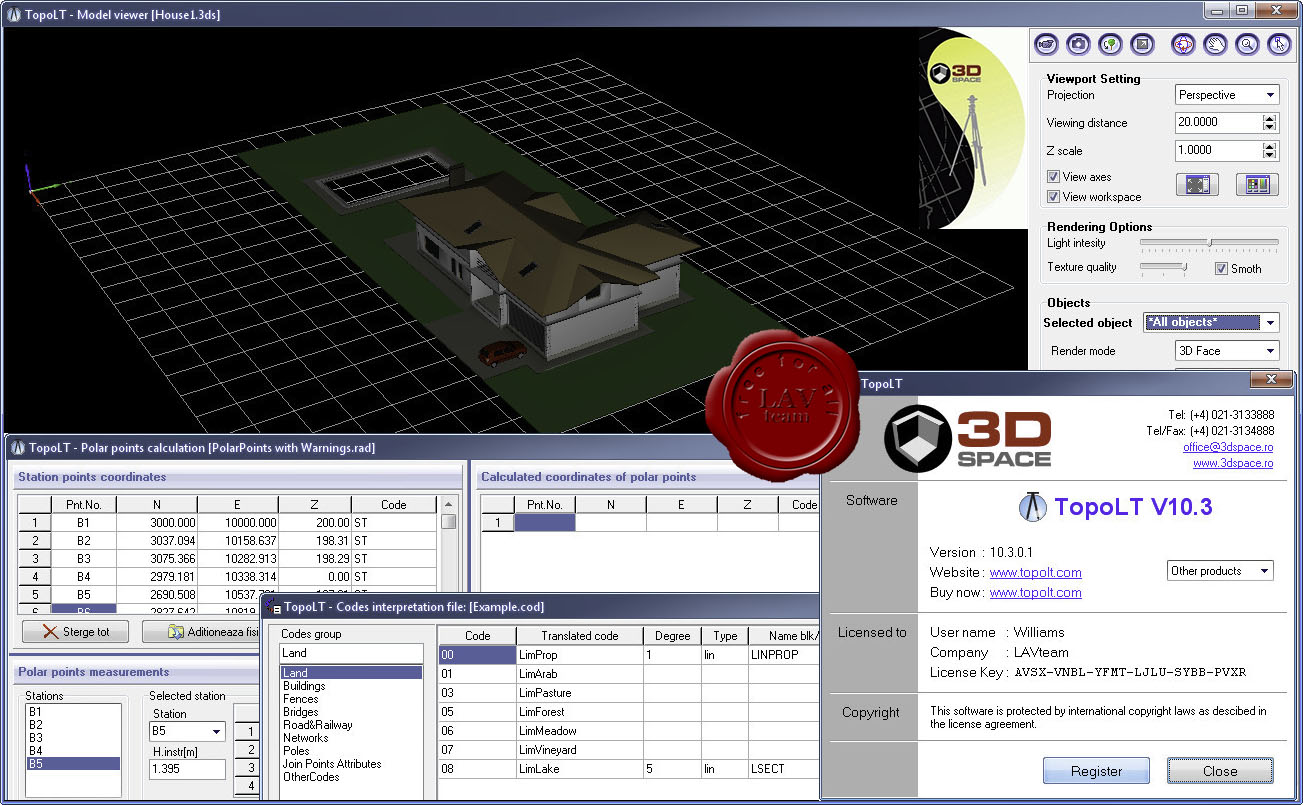Open the www.topolt.com Website link
Image resolution: width=1303 pixels, height=805 pixels.
click(1035, 573)
